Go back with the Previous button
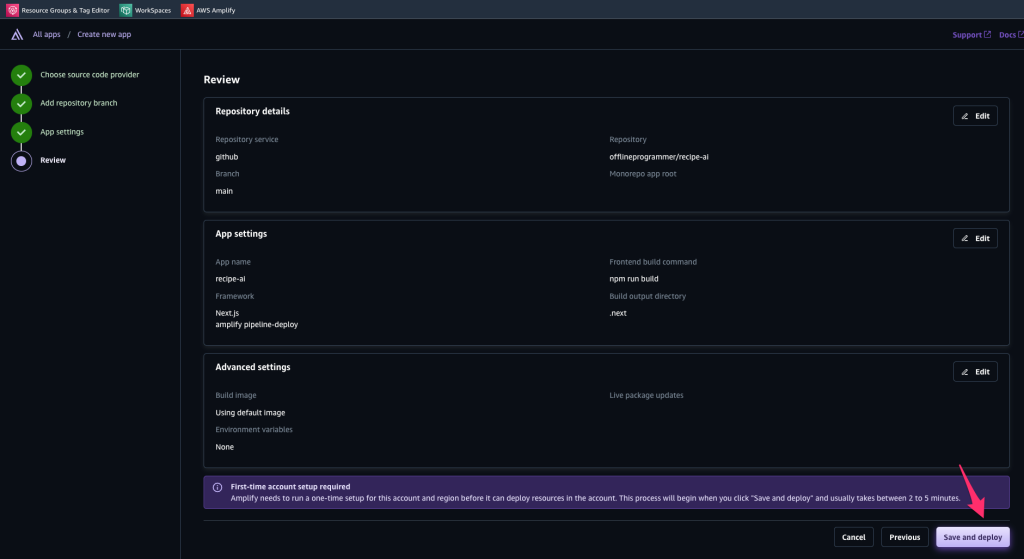This screenshot has width=1024, height=559. (904, 537)
